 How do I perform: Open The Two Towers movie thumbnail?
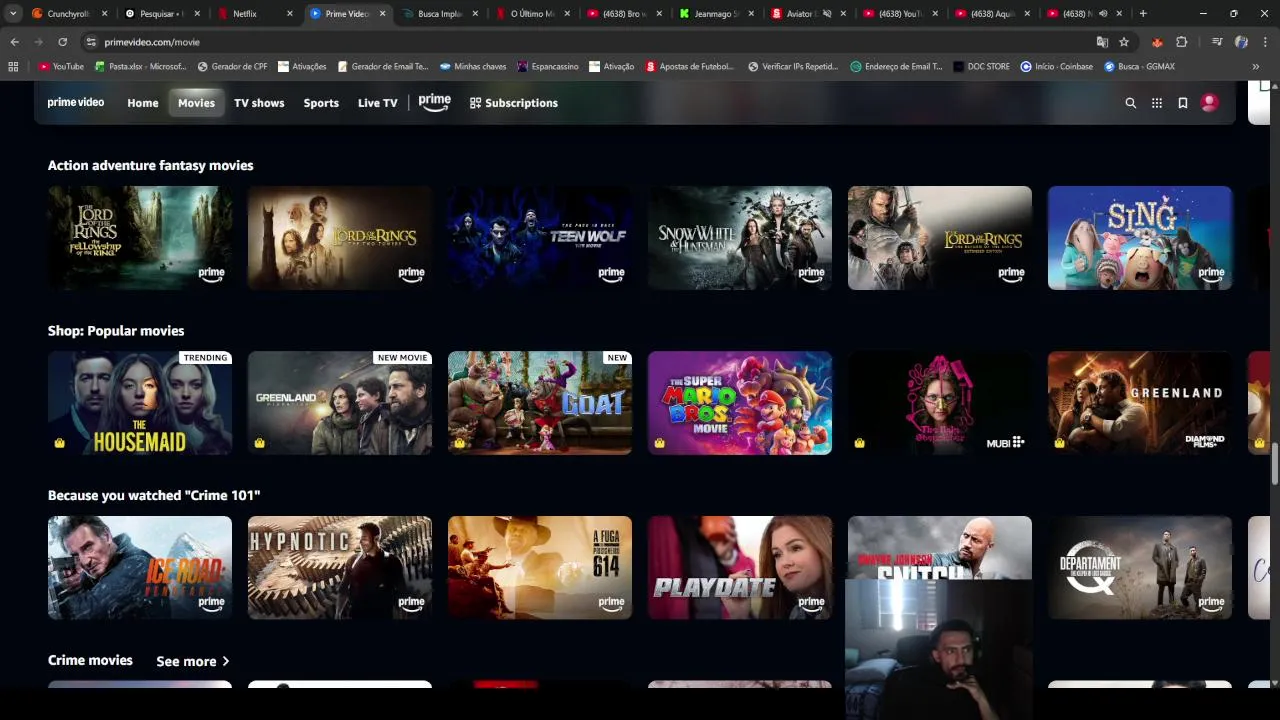coord(340,238)
